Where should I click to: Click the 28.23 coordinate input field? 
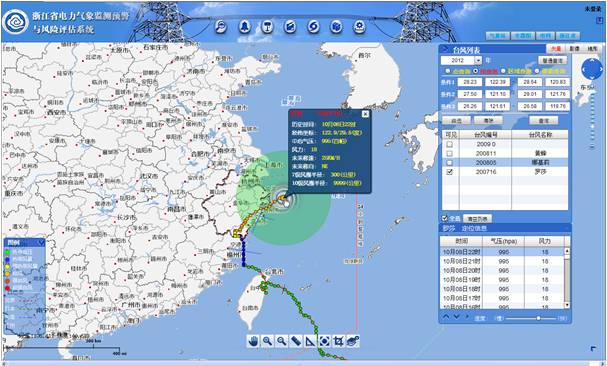pos(470,82)
